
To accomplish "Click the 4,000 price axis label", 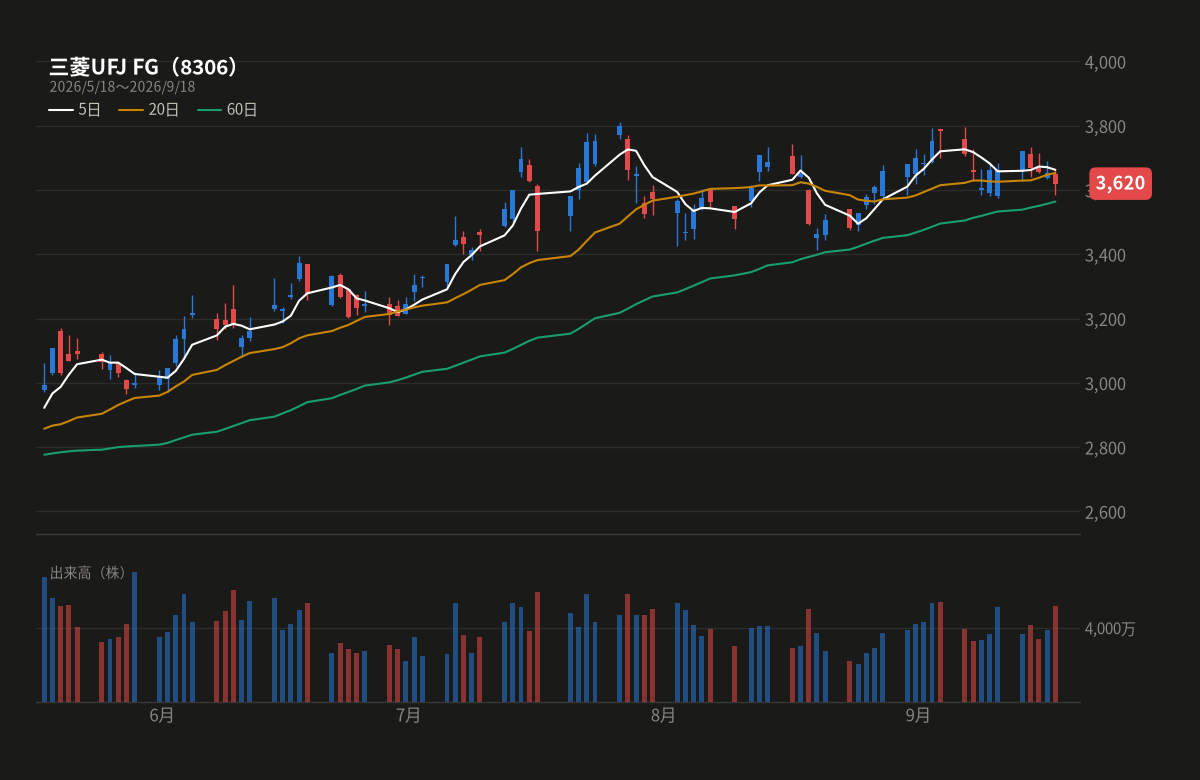I will click(x=1105, y=62).
